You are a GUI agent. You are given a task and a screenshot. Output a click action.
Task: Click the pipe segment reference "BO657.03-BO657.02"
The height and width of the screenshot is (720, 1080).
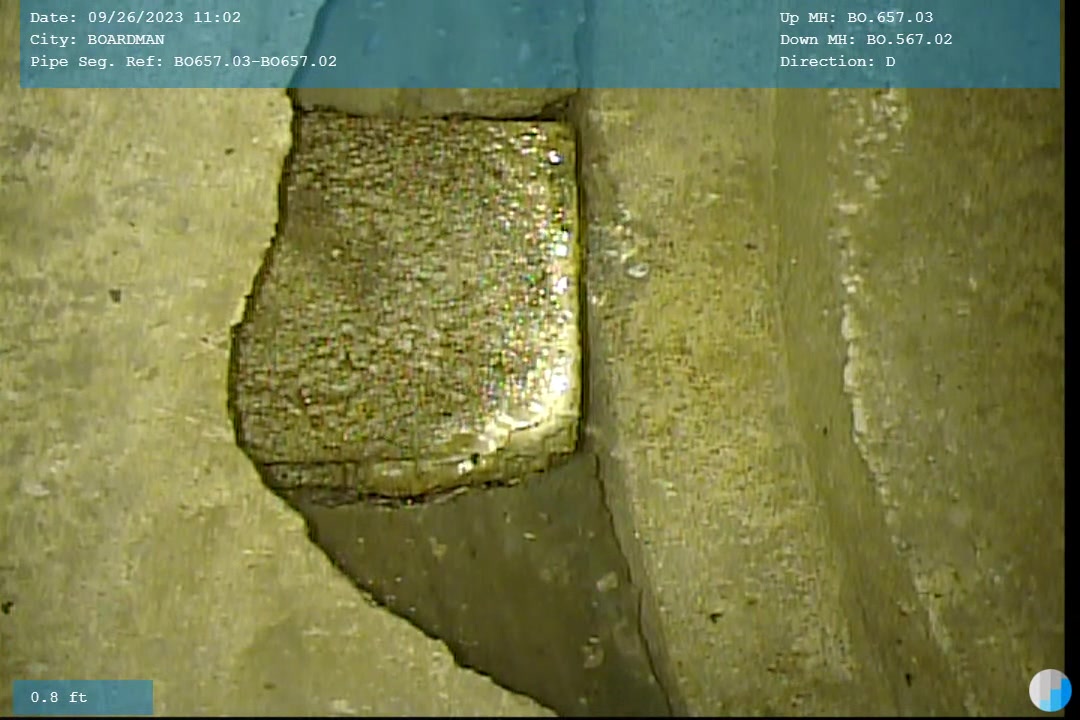(x=255, y=61)
